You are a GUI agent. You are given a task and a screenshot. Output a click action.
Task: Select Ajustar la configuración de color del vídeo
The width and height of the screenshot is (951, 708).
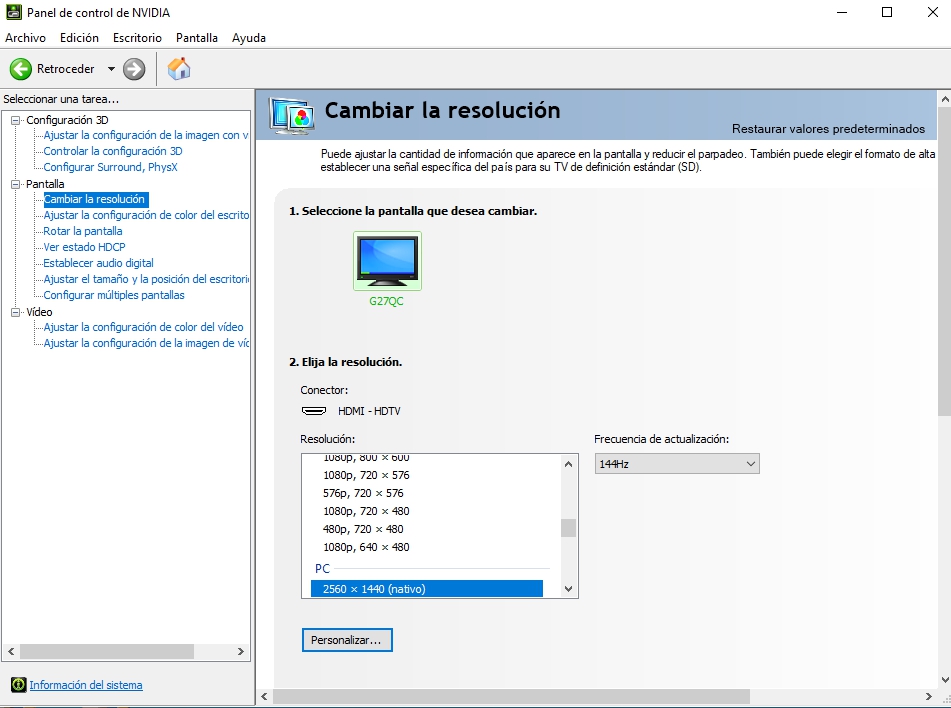143,327
